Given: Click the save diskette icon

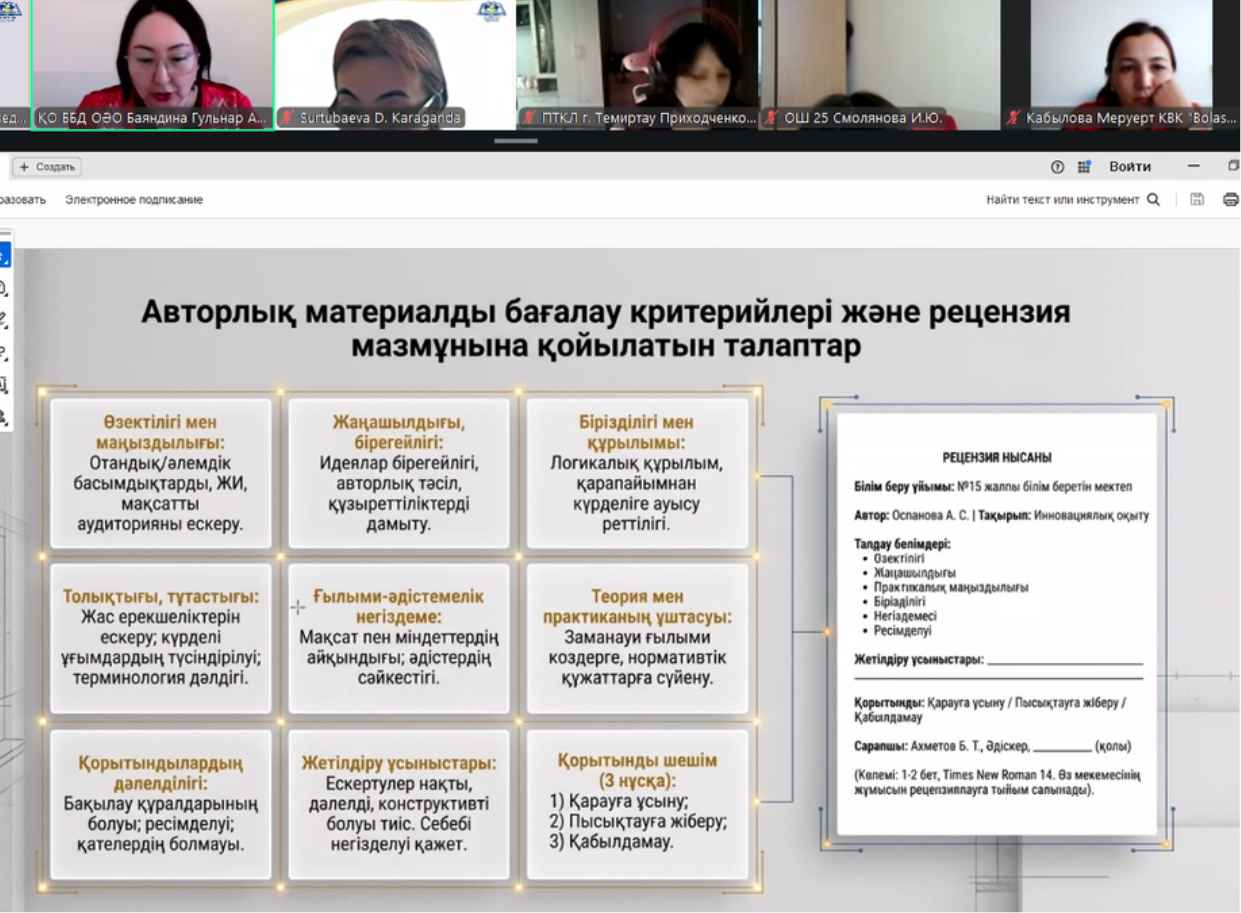Looking at the screenshot, I should pyautogui.click(x=1197, y=200).
